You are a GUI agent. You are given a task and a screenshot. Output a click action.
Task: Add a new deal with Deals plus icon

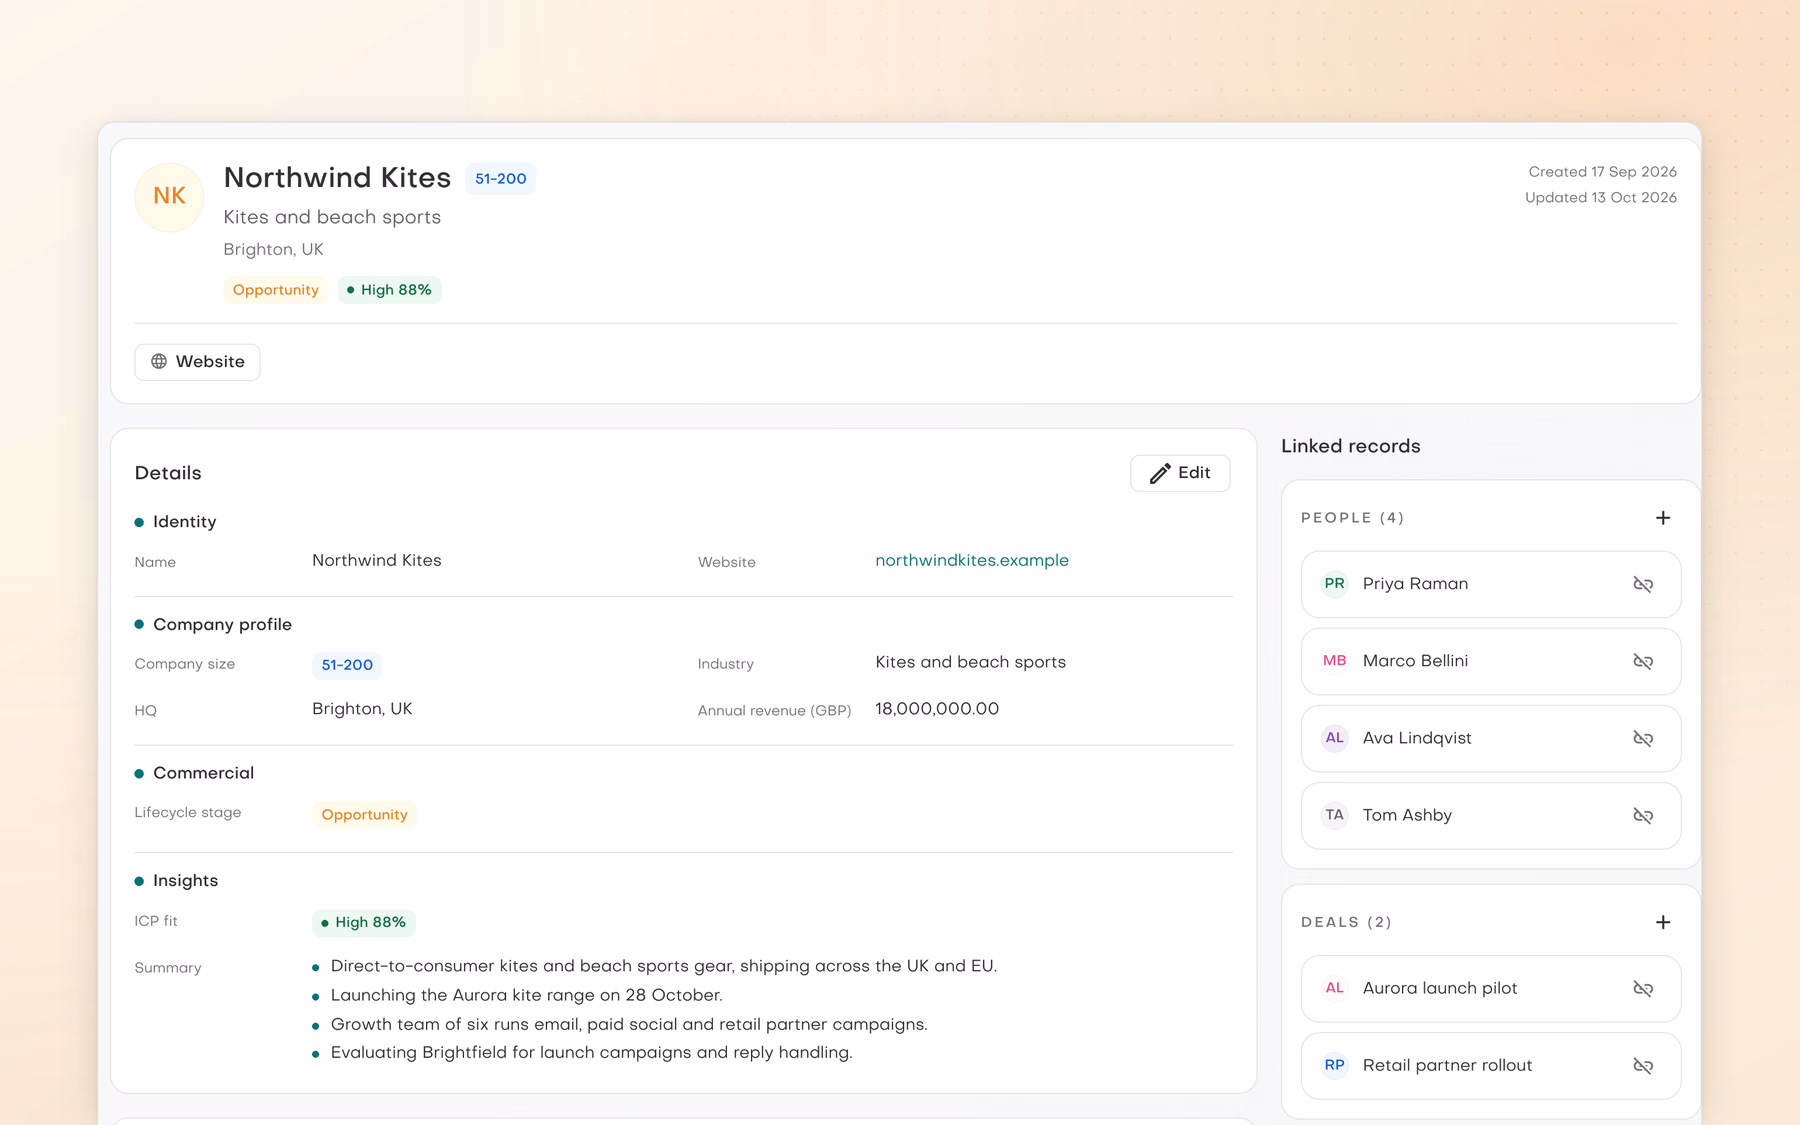pos(1663,922)
